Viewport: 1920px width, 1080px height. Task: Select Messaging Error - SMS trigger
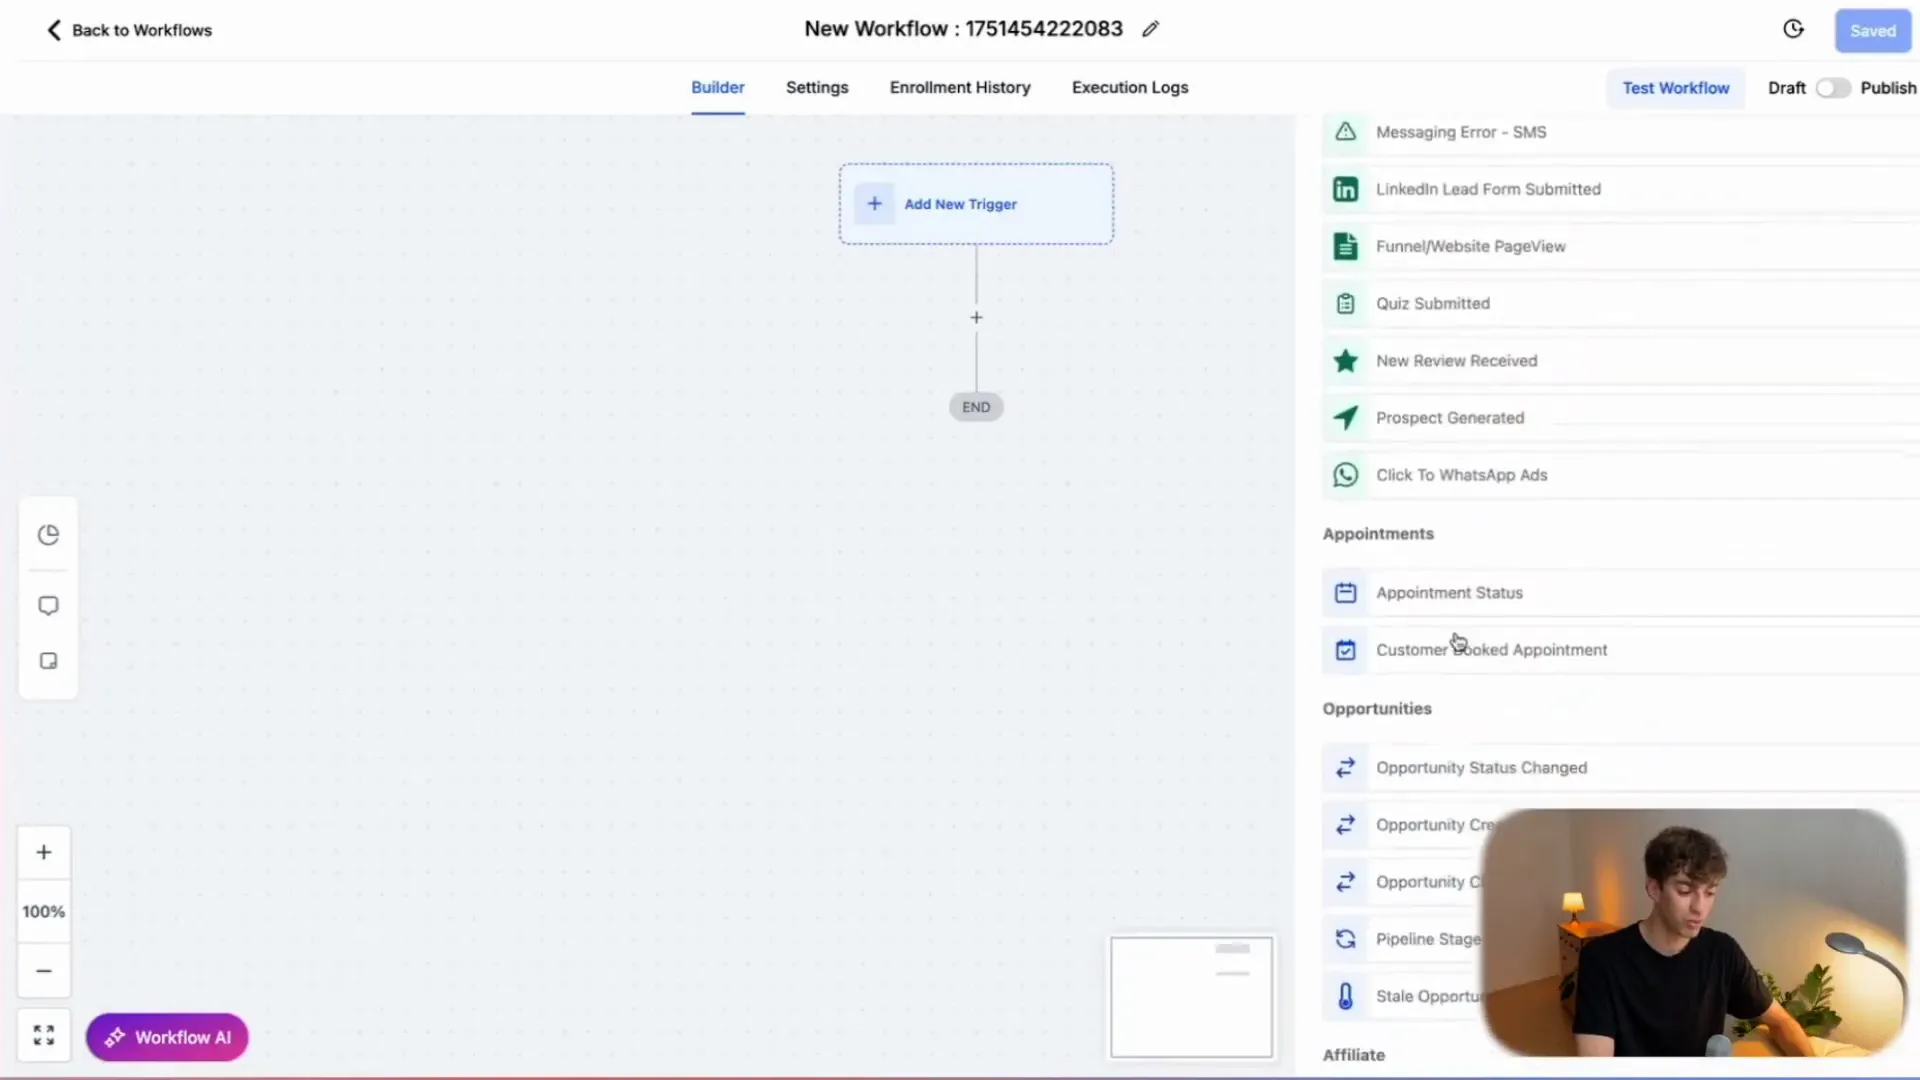coord(1621,132)
